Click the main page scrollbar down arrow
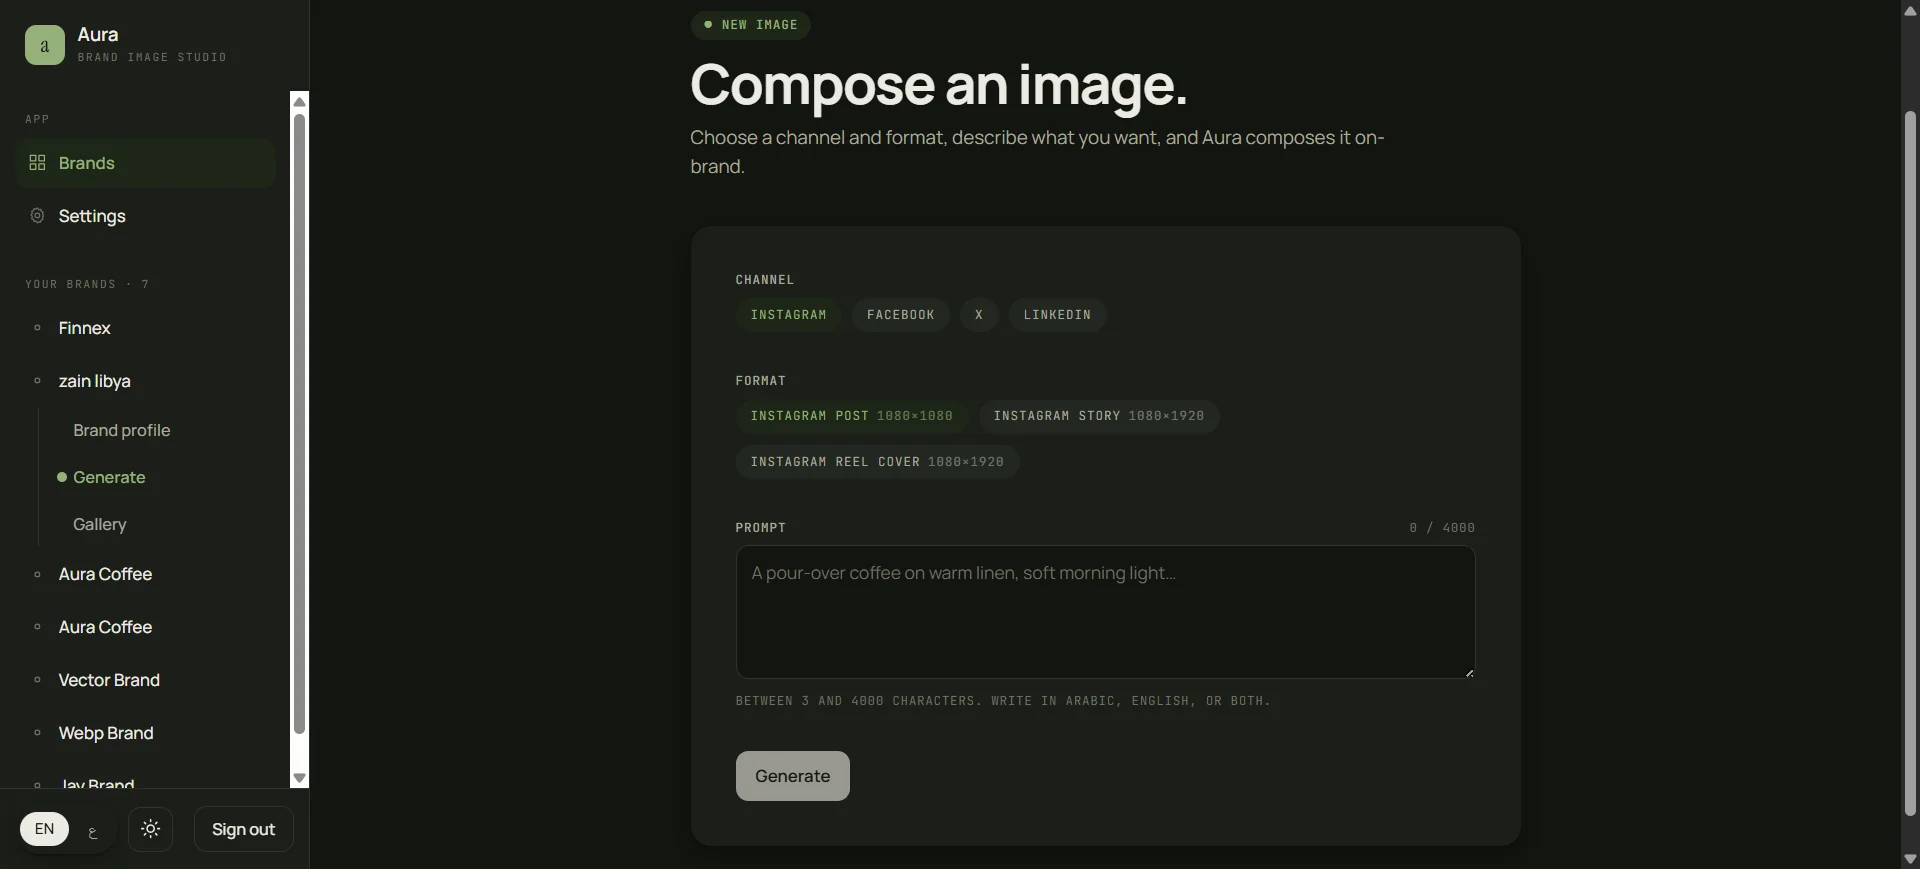Viewport: 1920px width, 869px height. [x=1910, y=860]
